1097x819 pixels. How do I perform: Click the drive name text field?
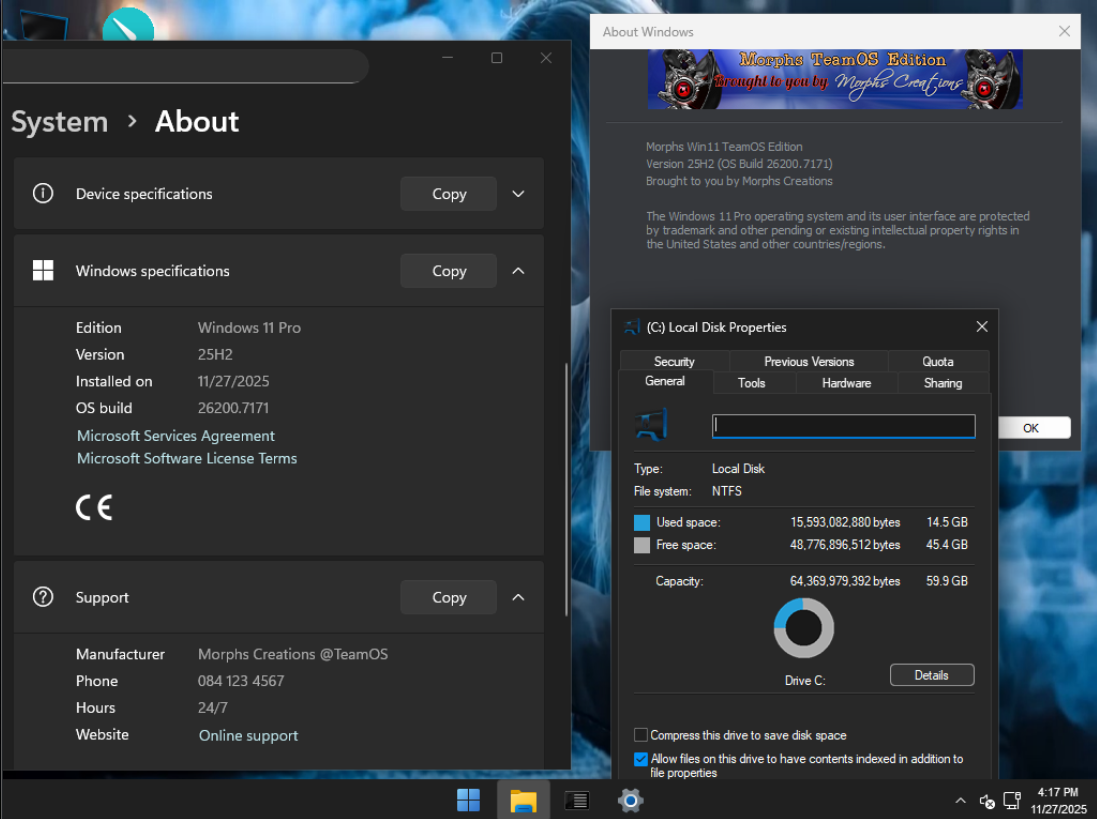(x=843, y=426)
